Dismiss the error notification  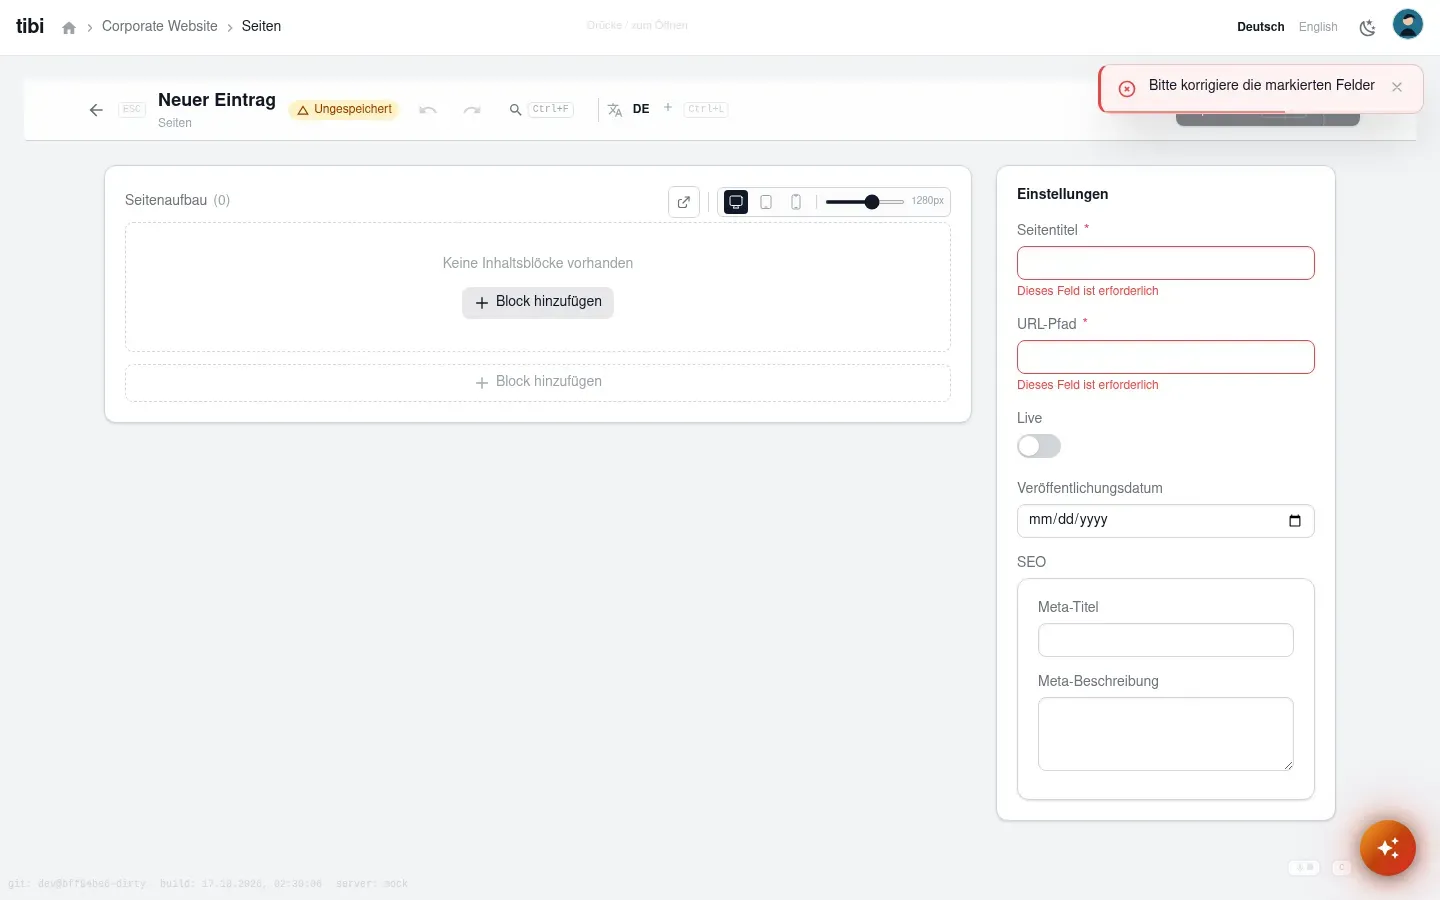tap(1397, 87)
